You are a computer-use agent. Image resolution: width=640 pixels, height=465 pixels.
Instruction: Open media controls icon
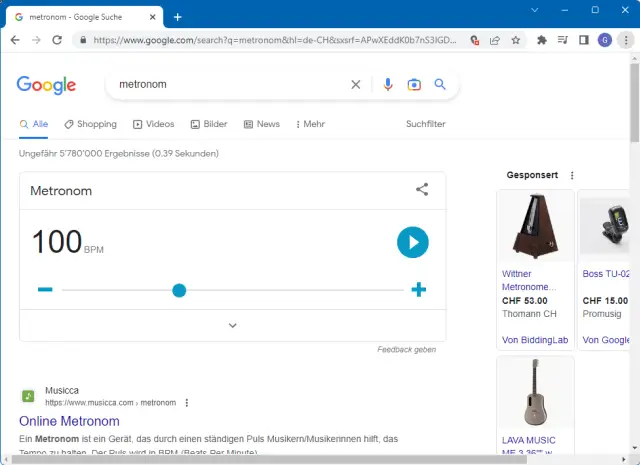pos(562,40)
